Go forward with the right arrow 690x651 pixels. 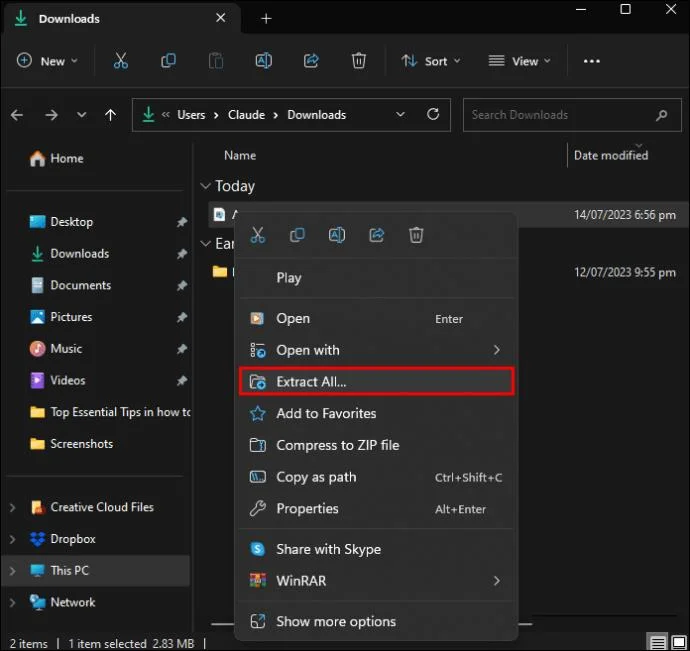(x=51, y=115)
